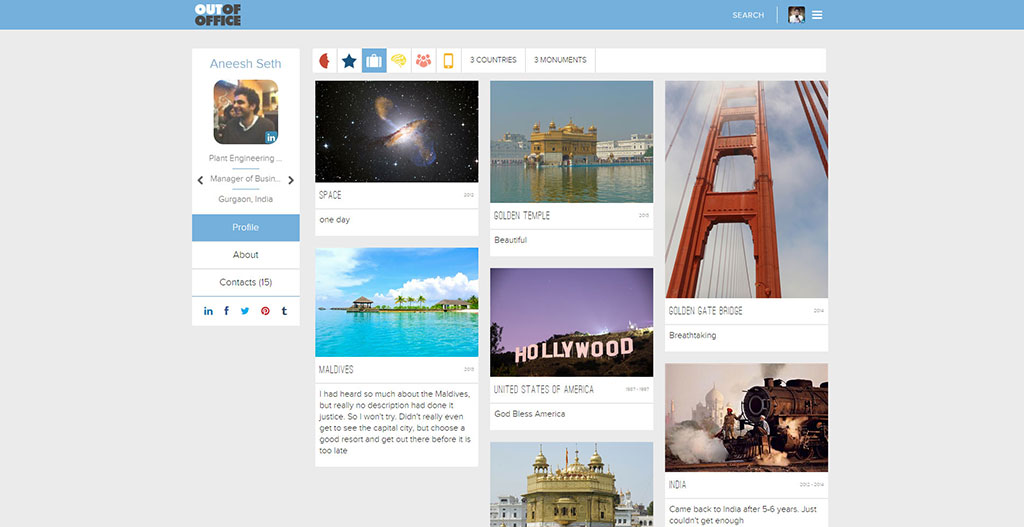Select the orange mobile phone tab icon
Image resolution: width=1024 pixels, height=527 pixels.
click(x=449, y=61)
